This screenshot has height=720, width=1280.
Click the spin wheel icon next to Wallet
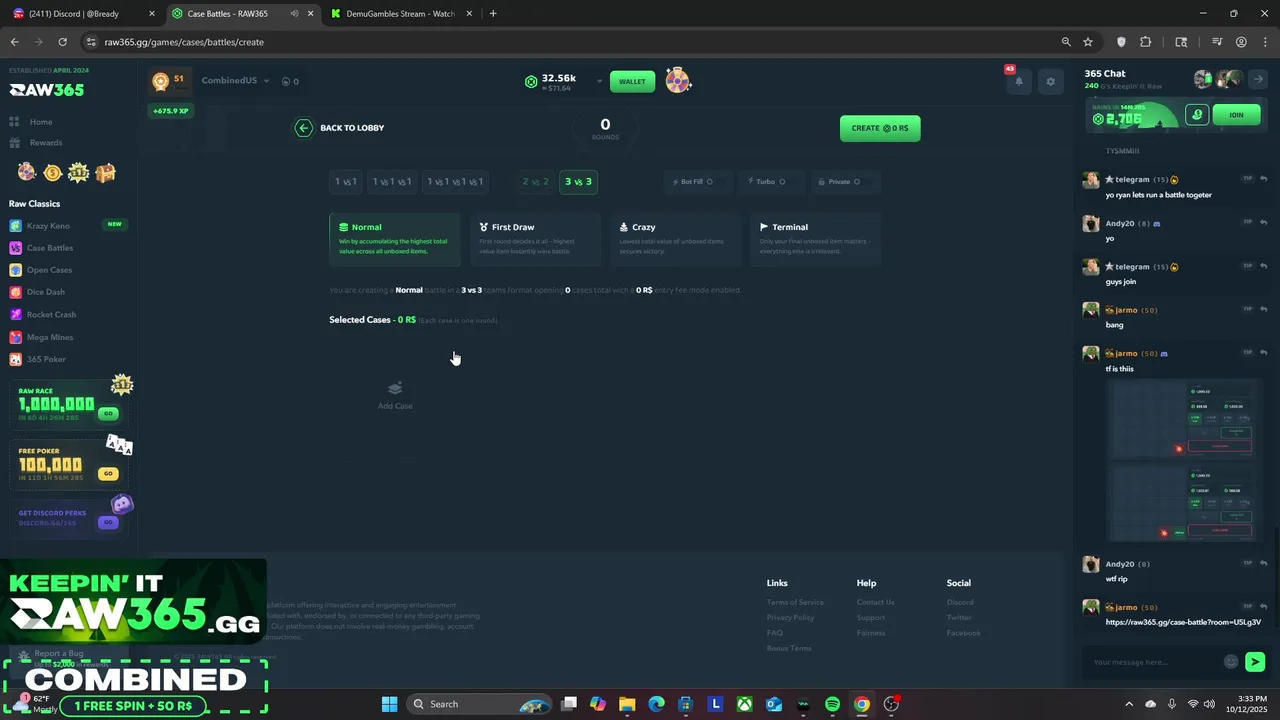click(678, 81)
